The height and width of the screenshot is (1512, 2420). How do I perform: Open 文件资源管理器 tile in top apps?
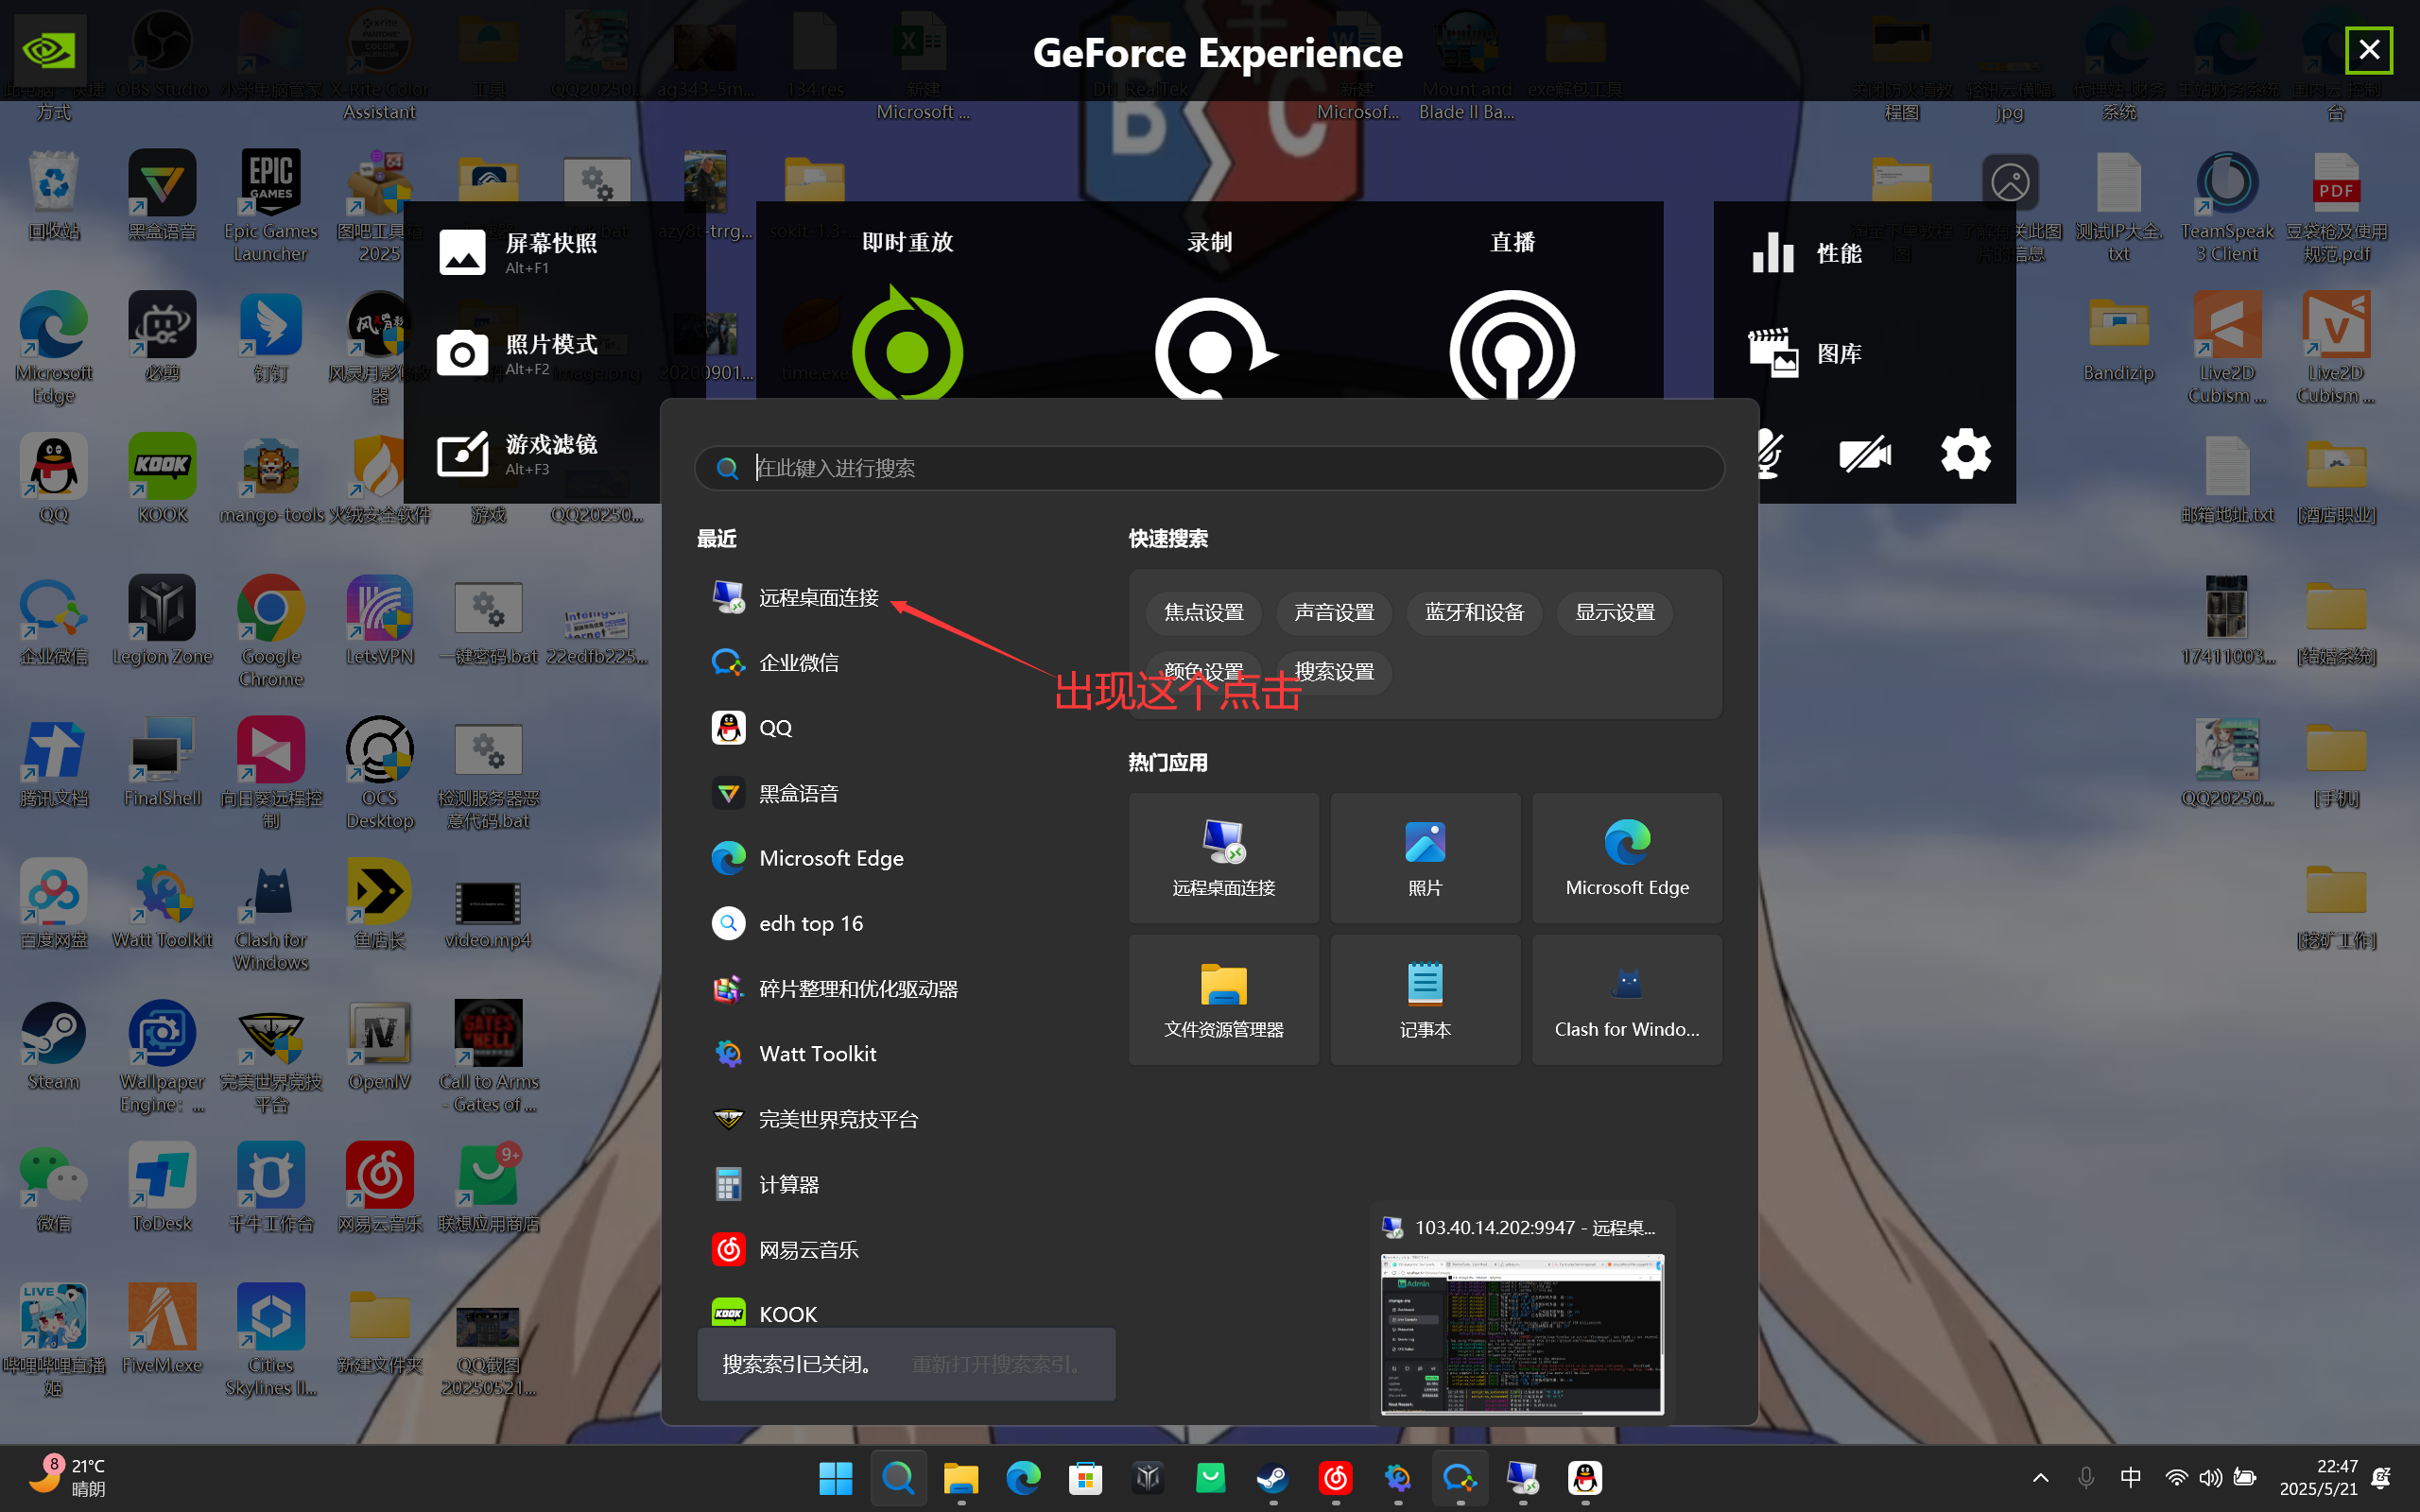coord(1223,999)
